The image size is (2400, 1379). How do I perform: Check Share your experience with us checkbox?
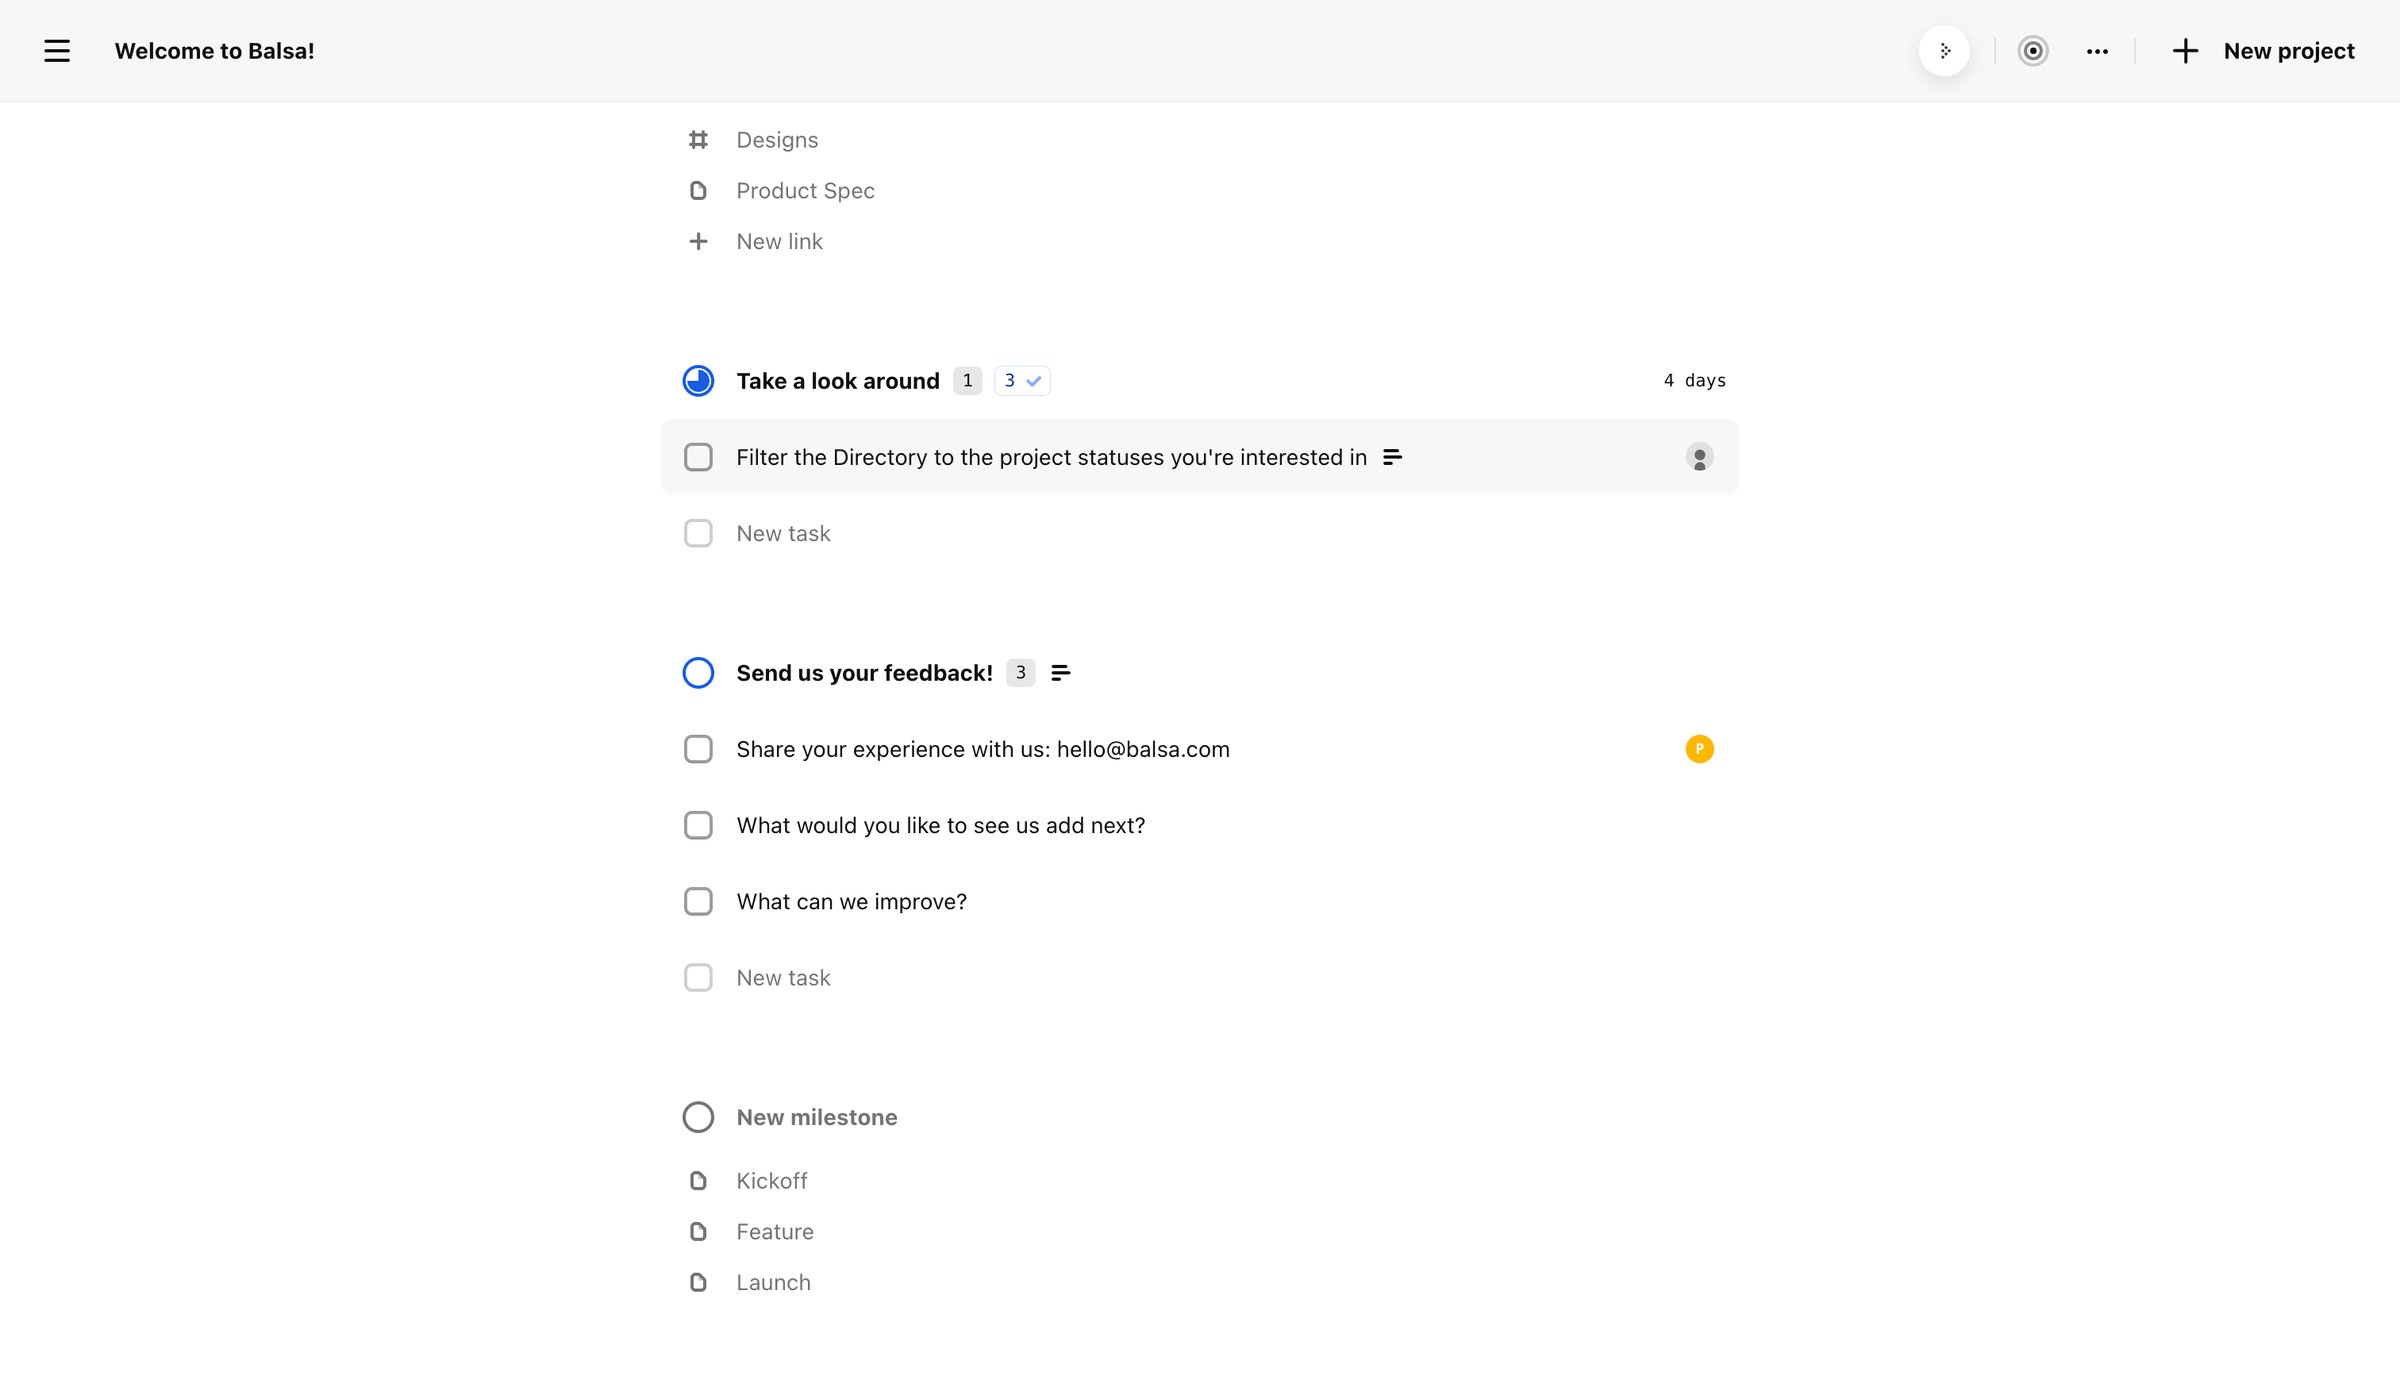(698, 749)
